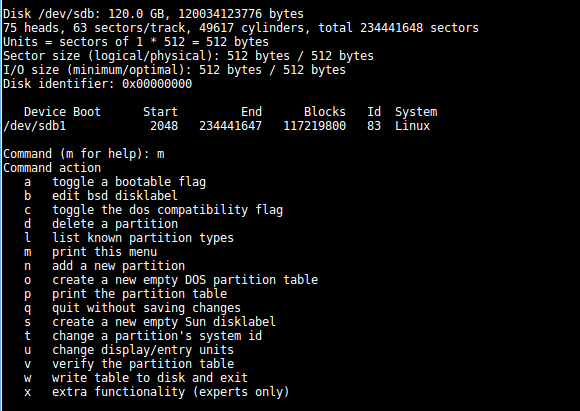Click 'create a new empty DOS partition table'
The width and height of the screenshot is (580, 411).
pyautogui.click(x=185, y=280)
